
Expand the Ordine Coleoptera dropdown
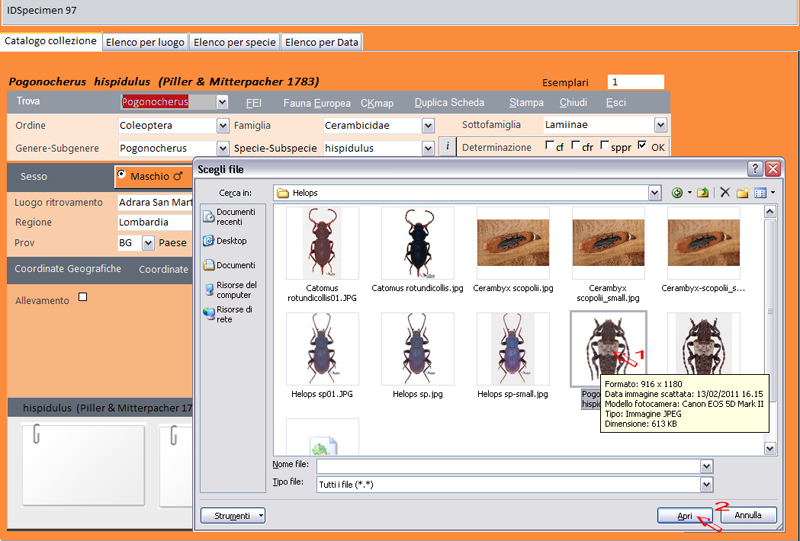point(222,126)
